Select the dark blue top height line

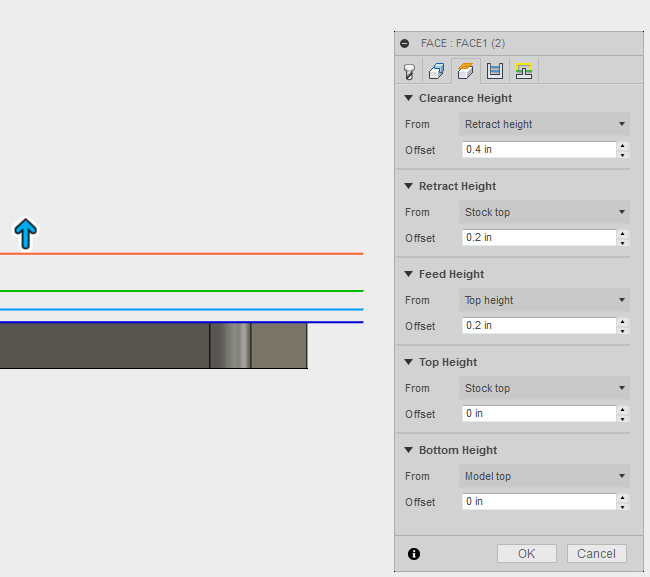click(182, 322)
